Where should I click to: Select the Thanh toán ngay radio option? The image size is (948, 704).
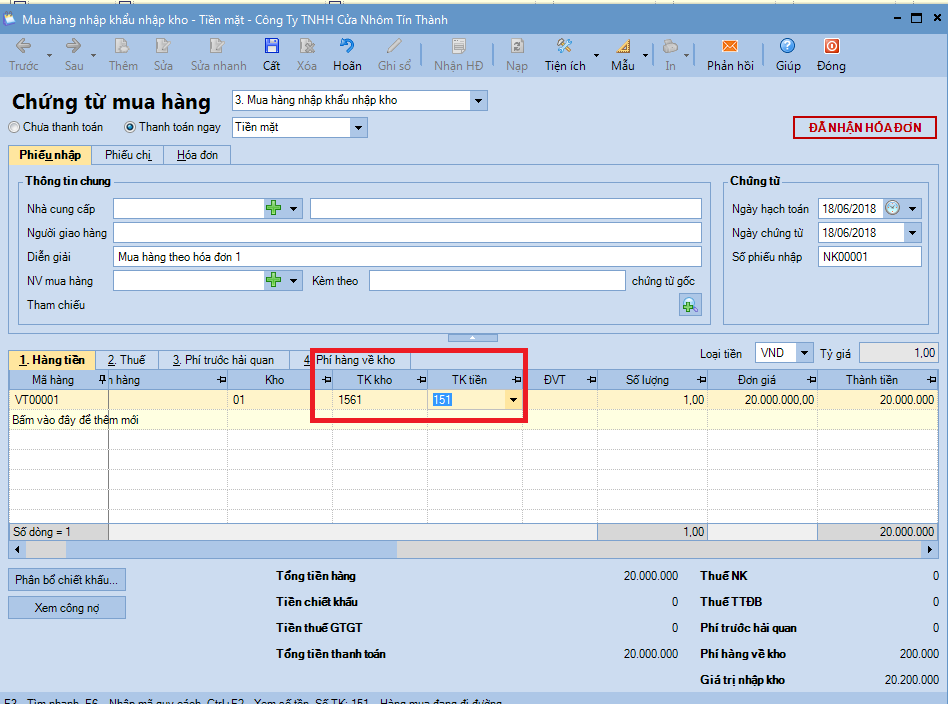[x=130, y=128]
